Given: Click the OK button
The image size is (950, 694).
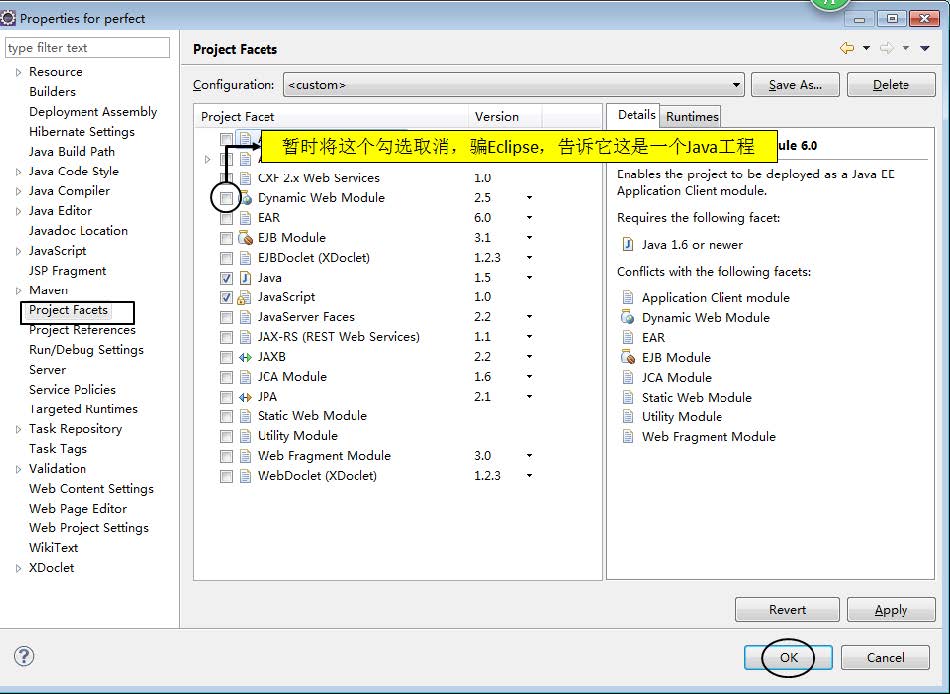Looking at the screenshot, I should pyautogui.click(x=788, y=657).
